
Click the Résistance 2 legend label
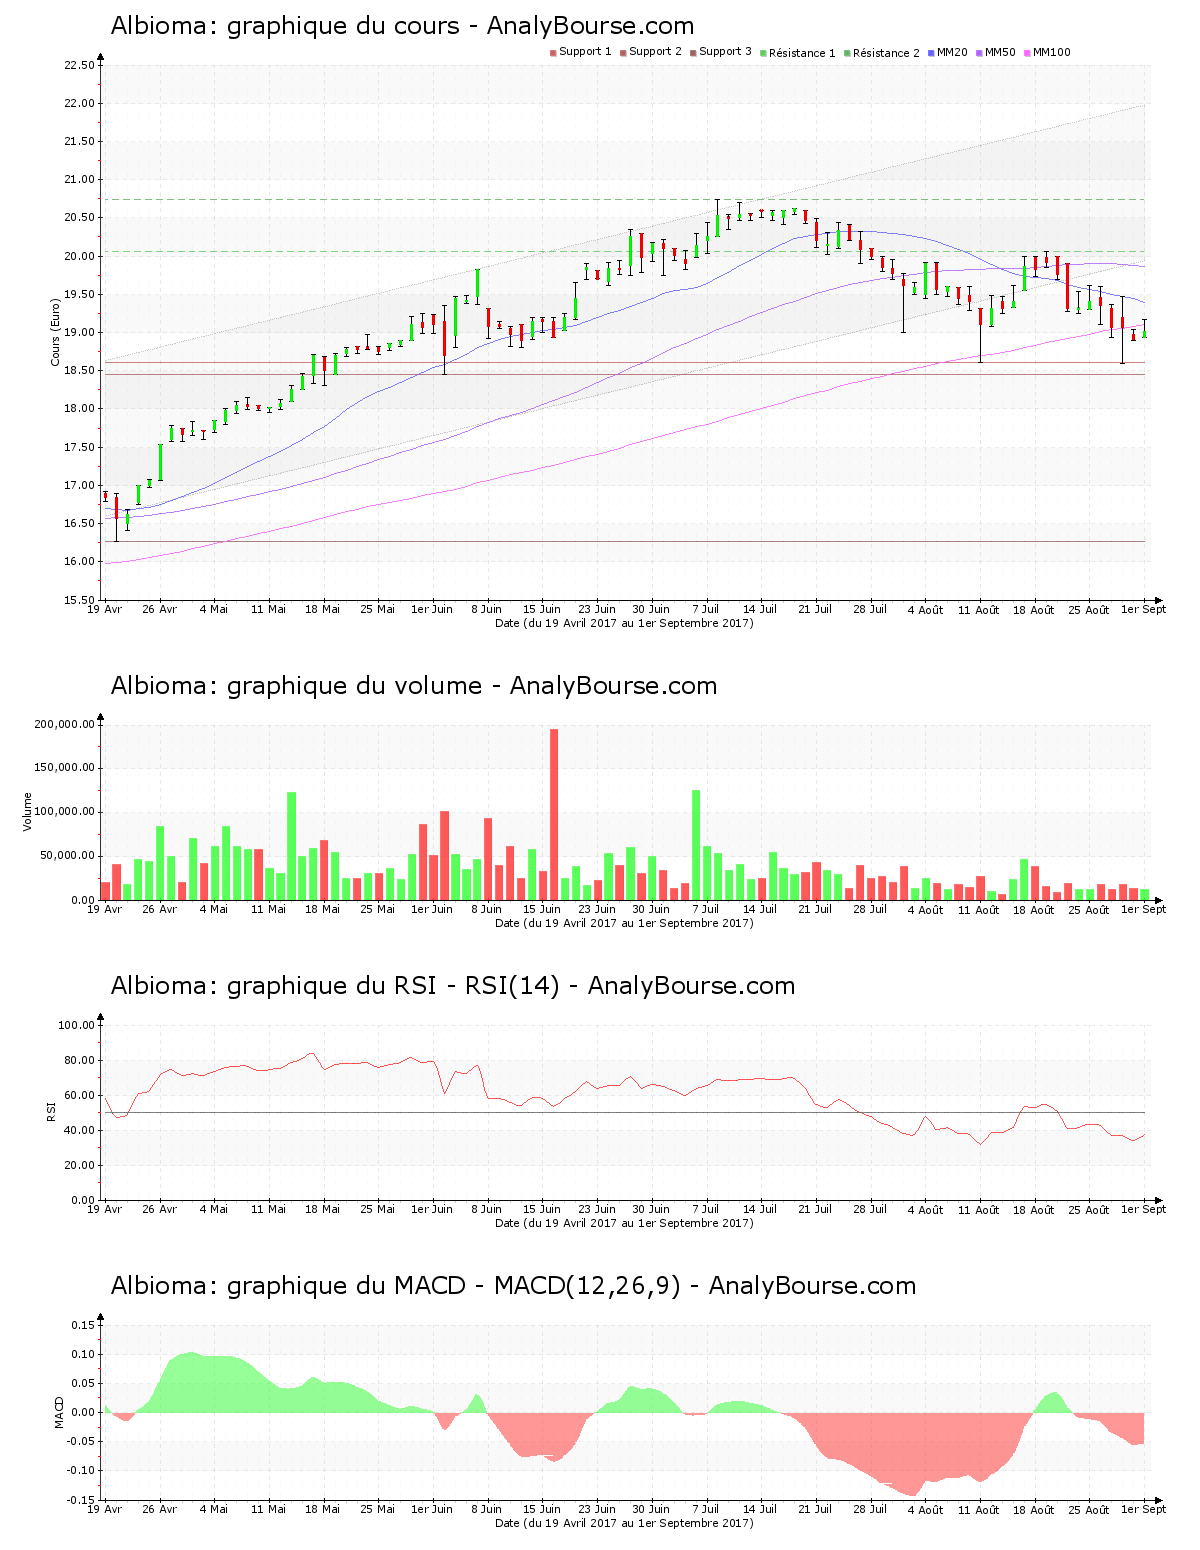coord(886,53)
